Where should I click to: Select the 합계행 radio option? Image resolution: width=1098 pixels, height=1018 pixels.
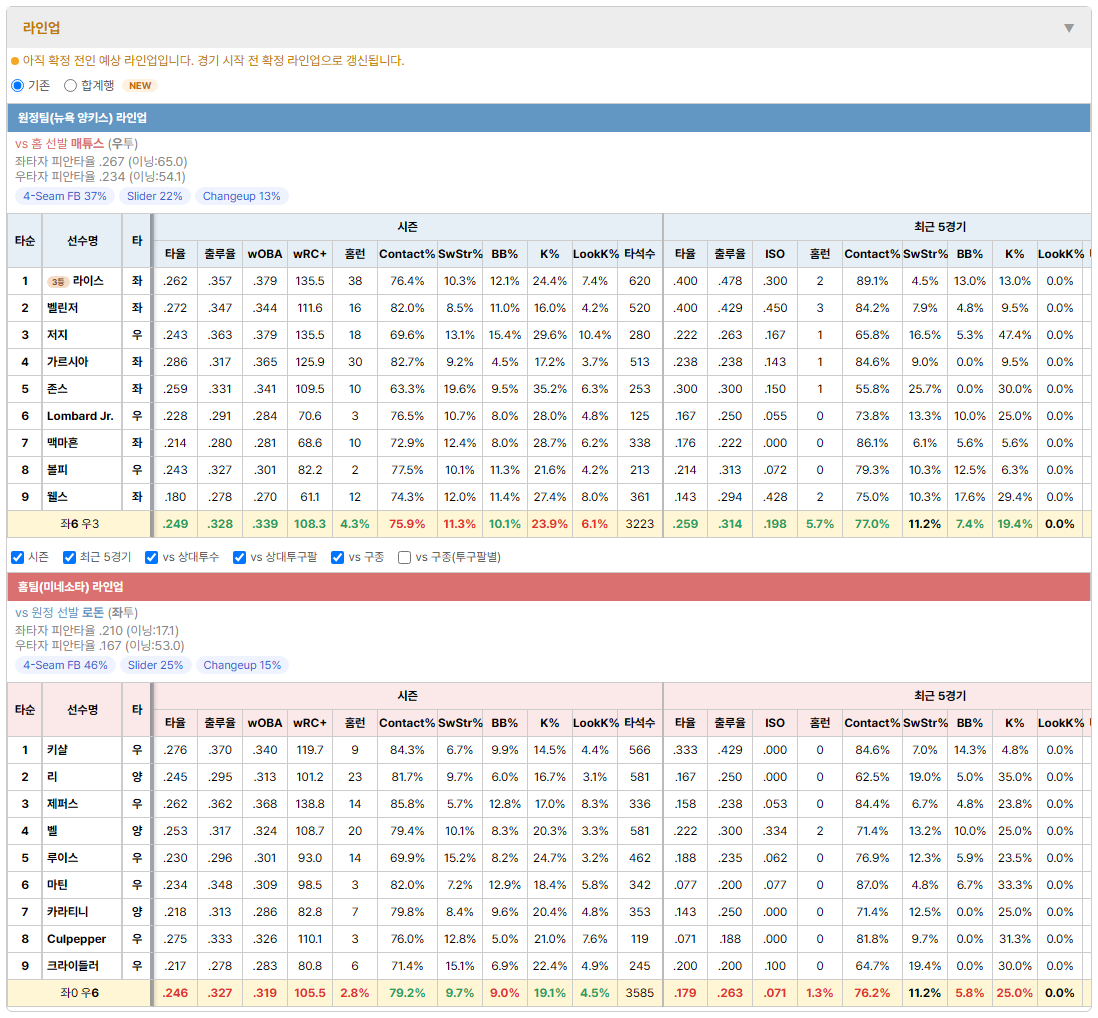coord(70,85)
